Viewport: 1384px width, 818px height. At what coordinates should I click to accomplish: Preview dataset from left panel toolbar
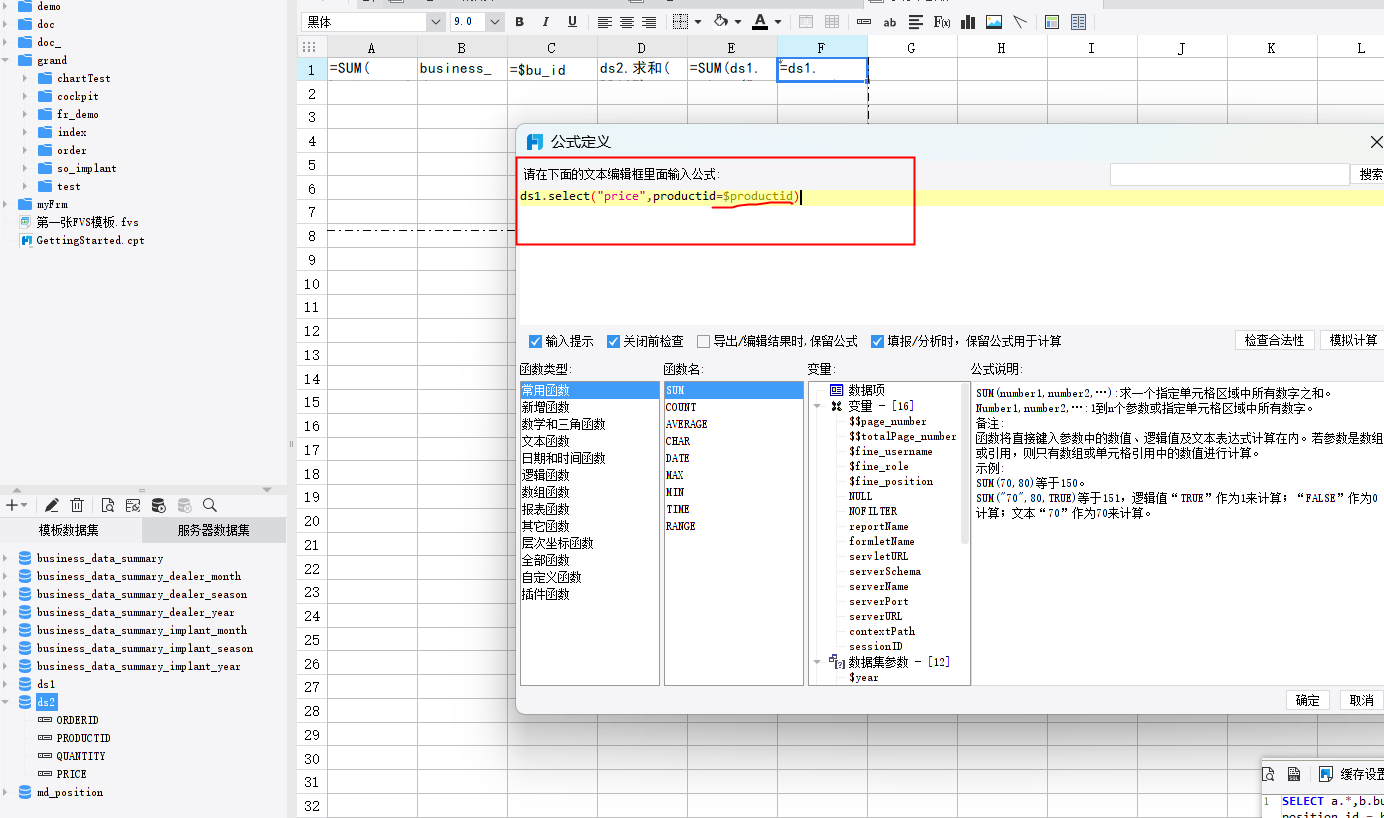tap(107, 505)
